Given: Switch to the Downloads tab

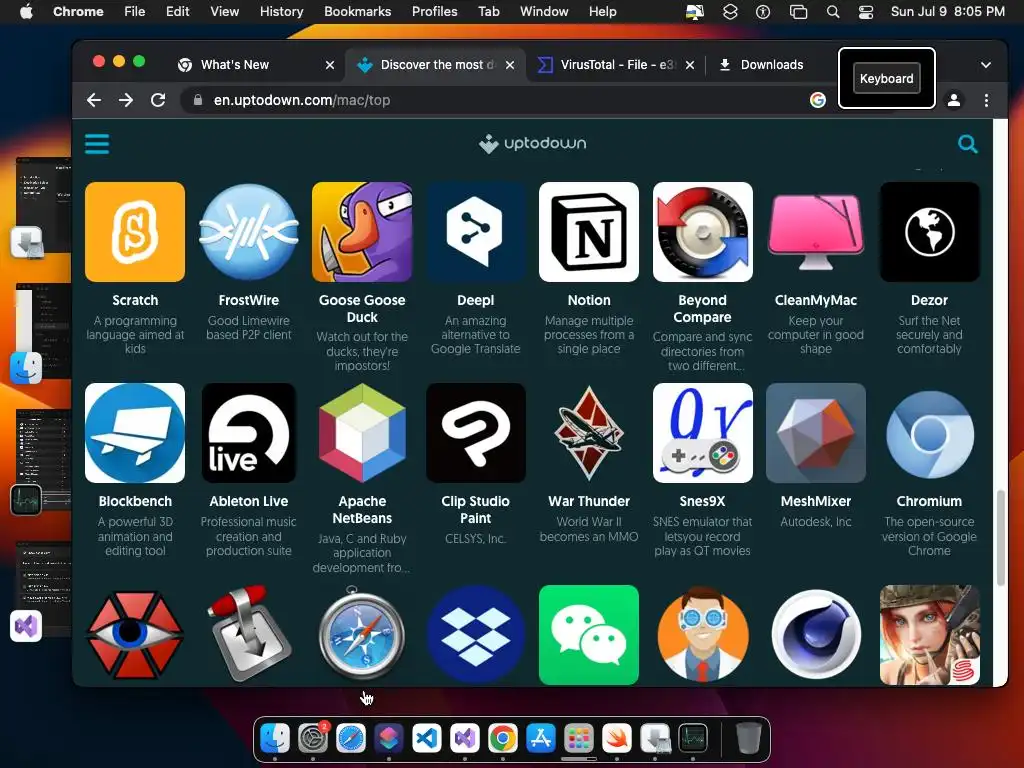Looking at the screenshot, I should [771, 65].
